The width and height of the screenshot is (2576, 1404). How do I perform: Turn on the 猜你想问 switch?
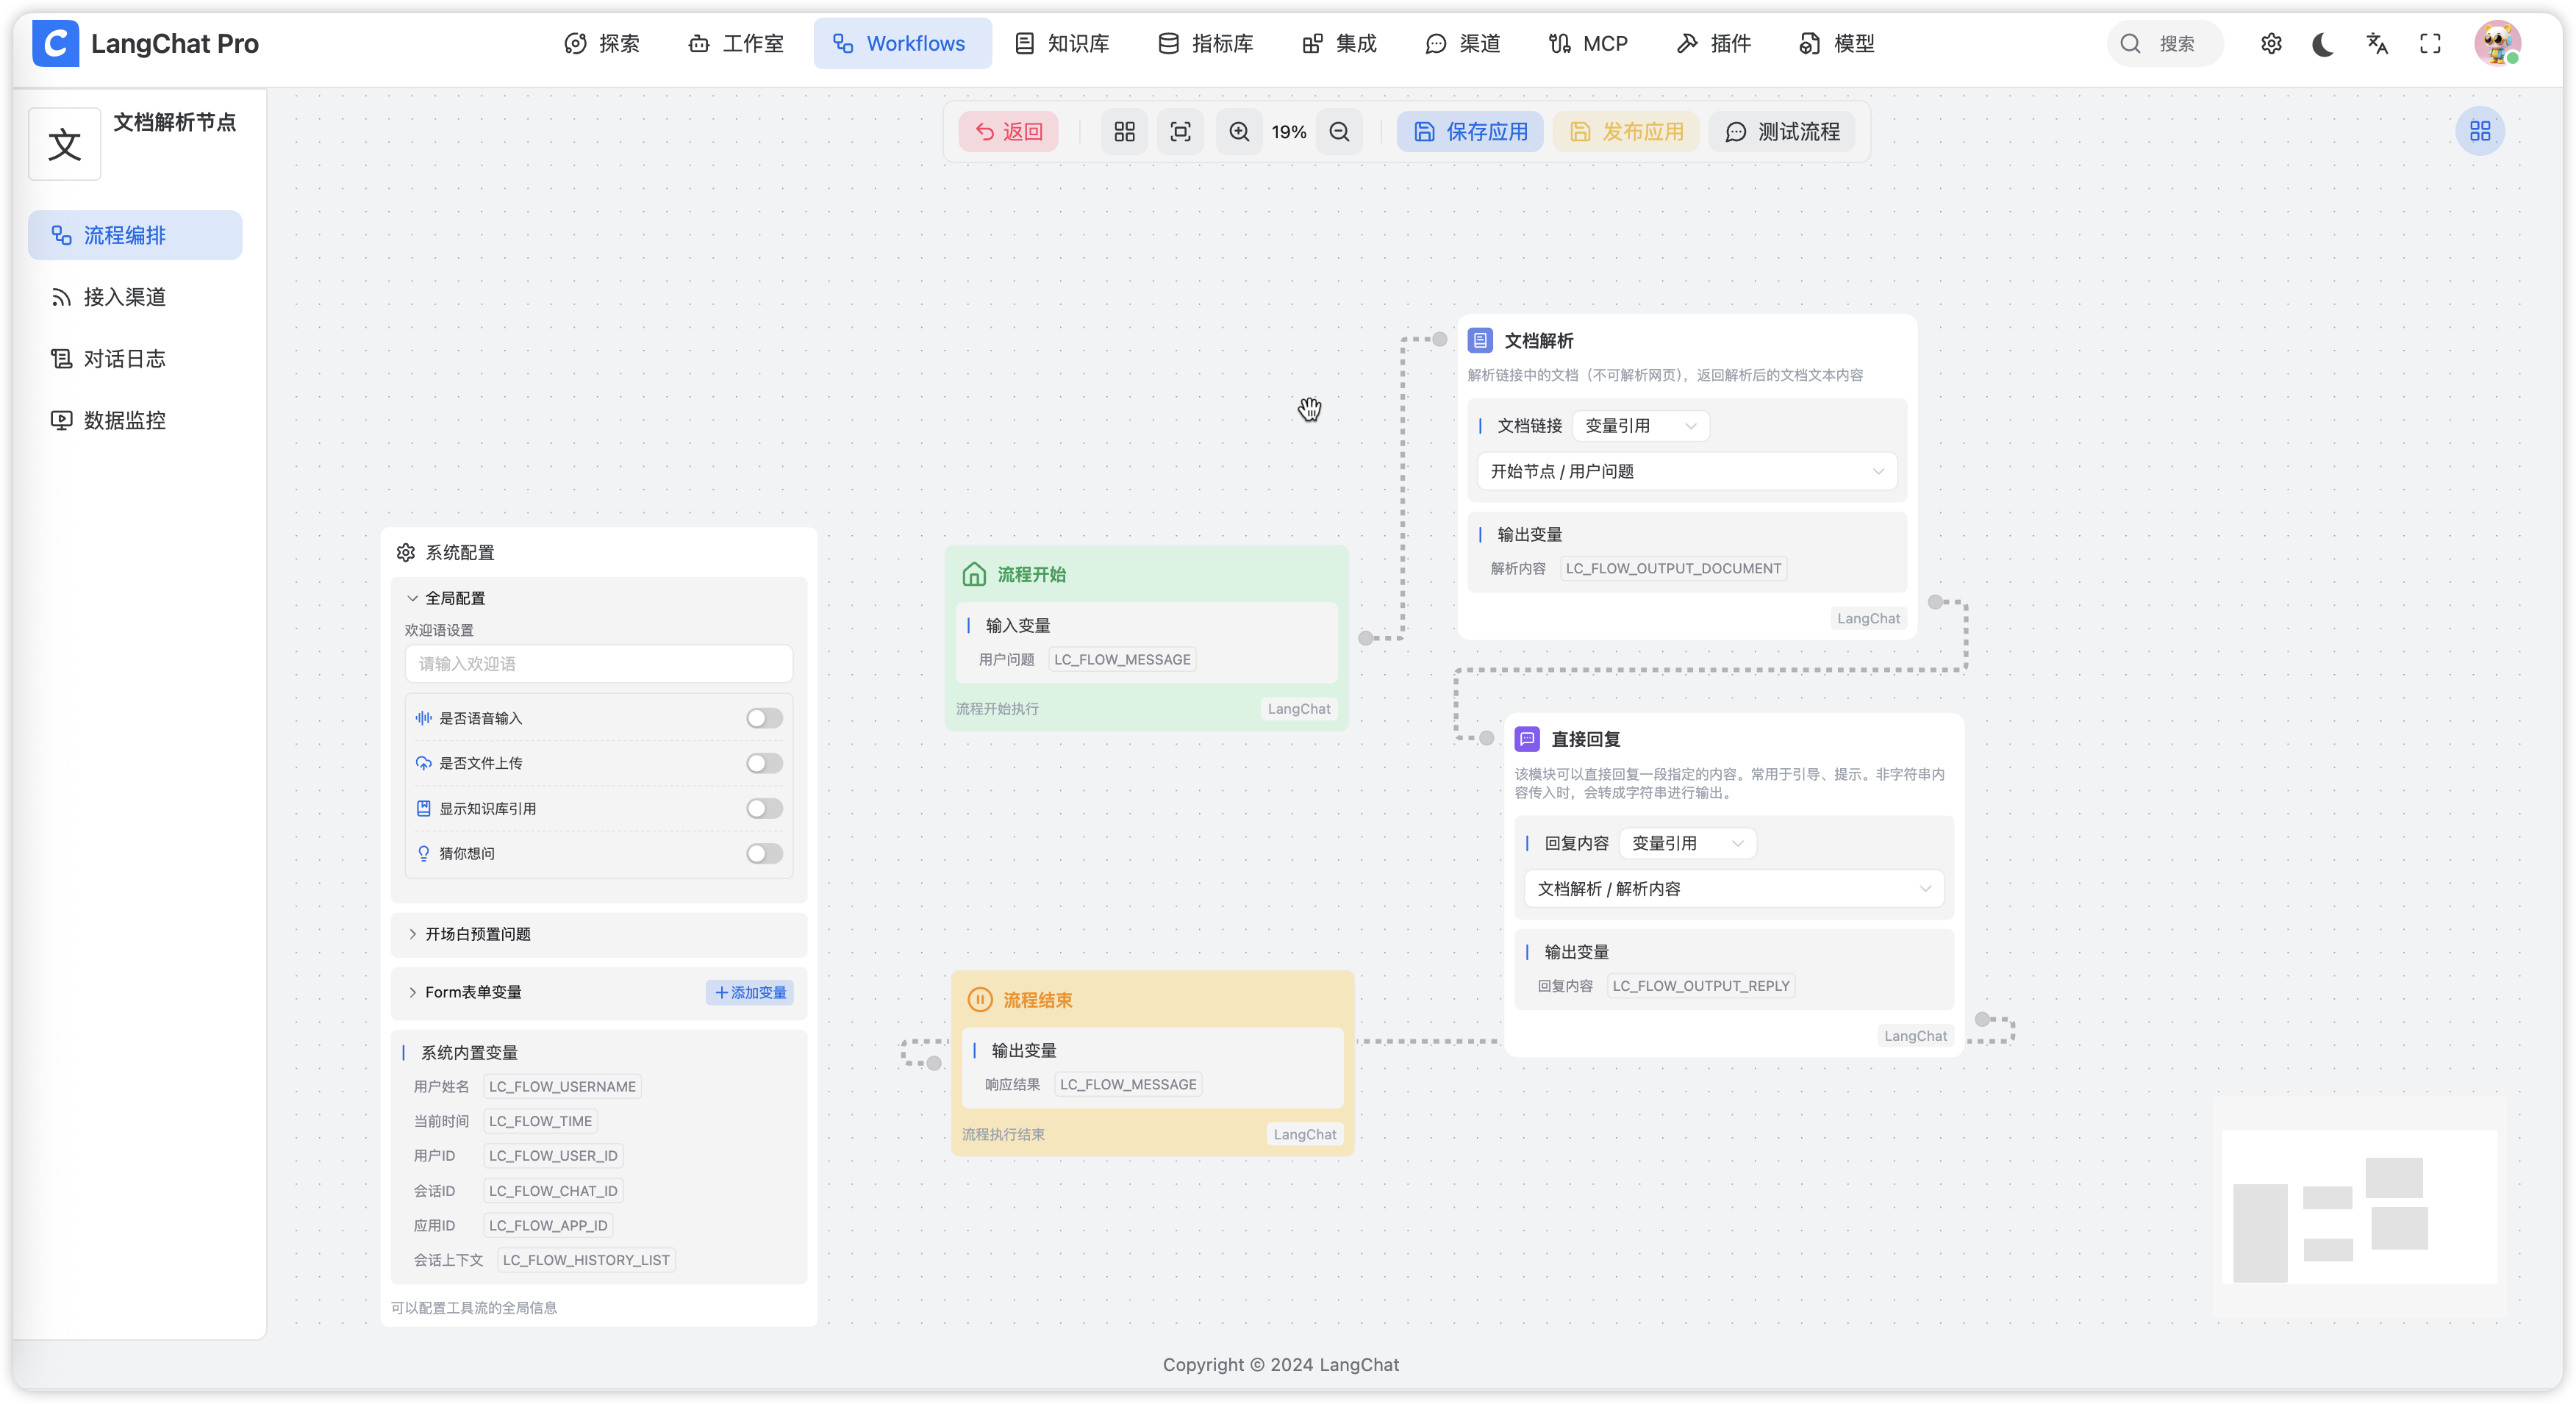coord(764,853)
